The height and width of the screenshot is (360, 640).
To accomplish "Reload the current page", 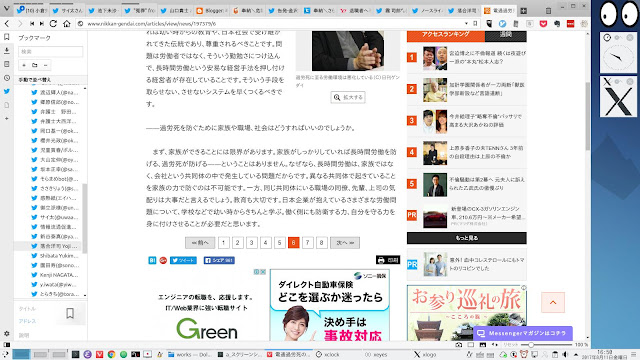I will (x=53, y=24).
